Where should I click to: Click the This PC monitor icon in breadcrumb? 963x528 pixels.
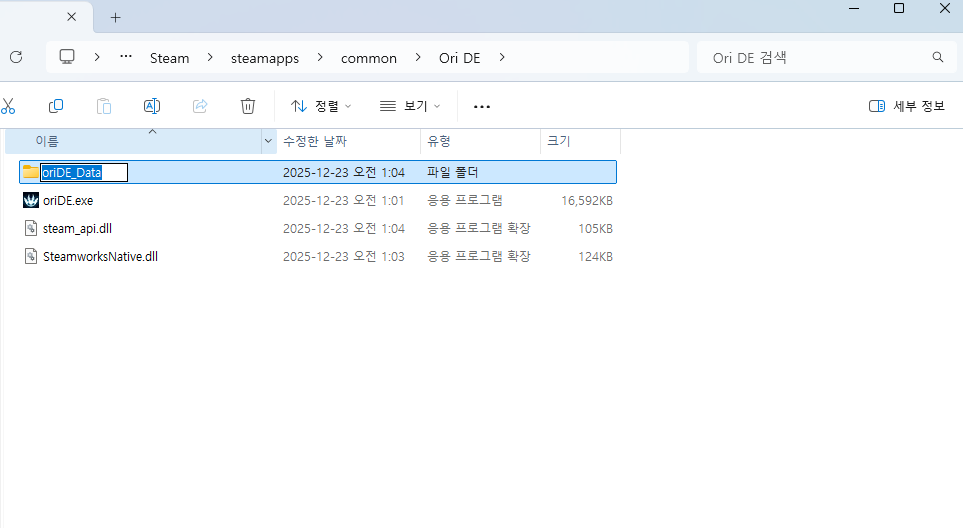click(x=67, y=57)
